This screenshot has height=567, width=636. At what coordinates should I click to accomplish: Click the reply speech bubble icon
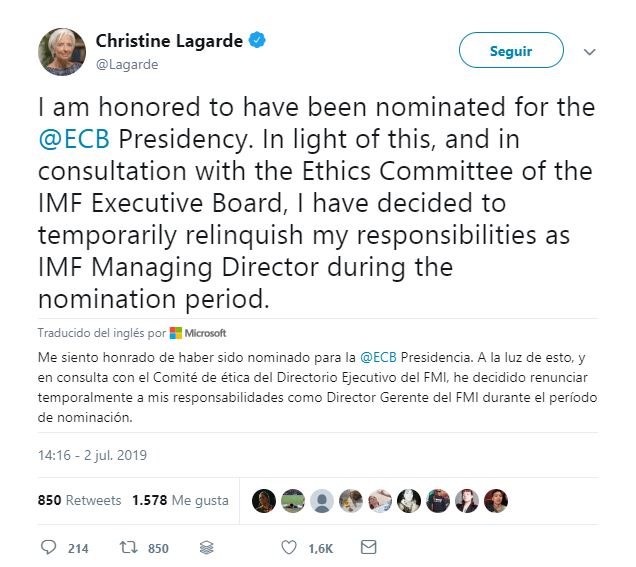pos(49,547)
